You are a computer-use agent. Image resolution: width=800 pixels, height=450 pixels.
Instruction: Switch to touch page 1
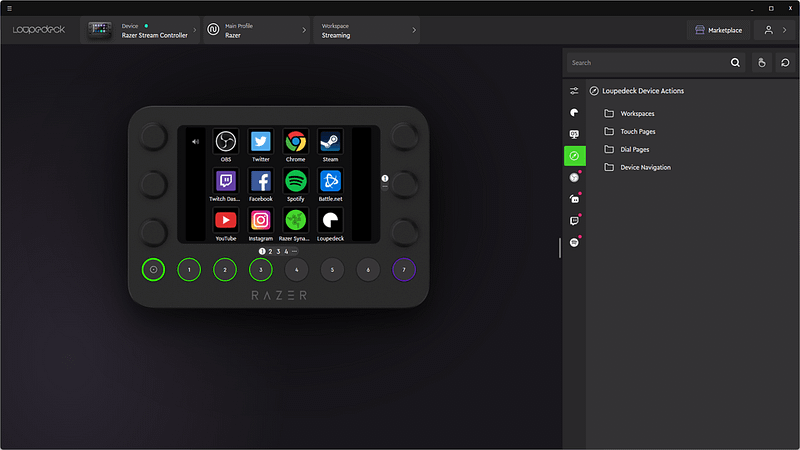[x=262, y=251]
